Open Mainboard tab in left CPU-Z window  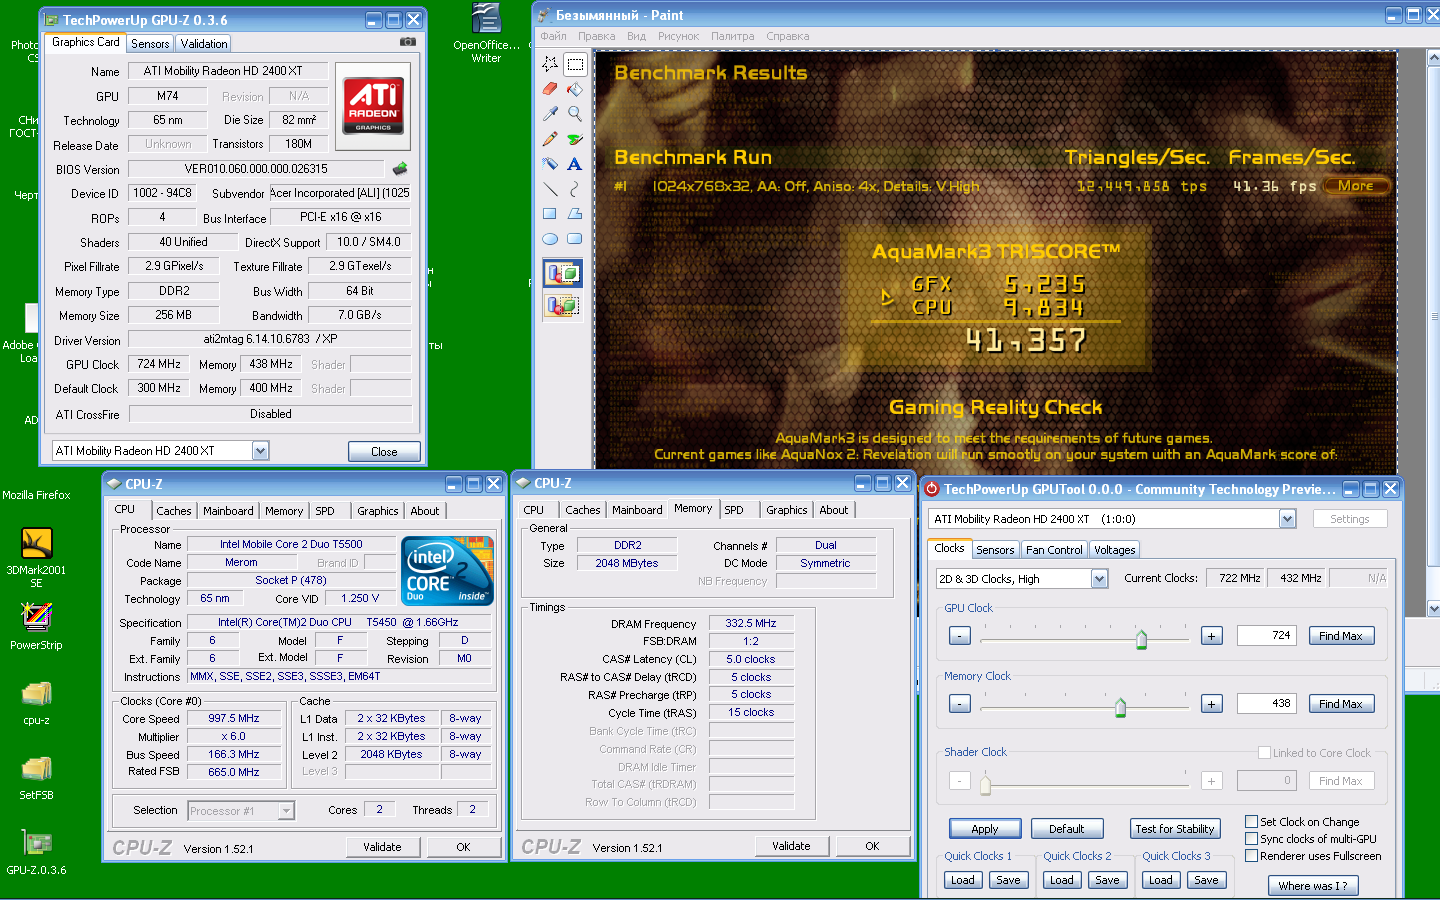[228, 511]
